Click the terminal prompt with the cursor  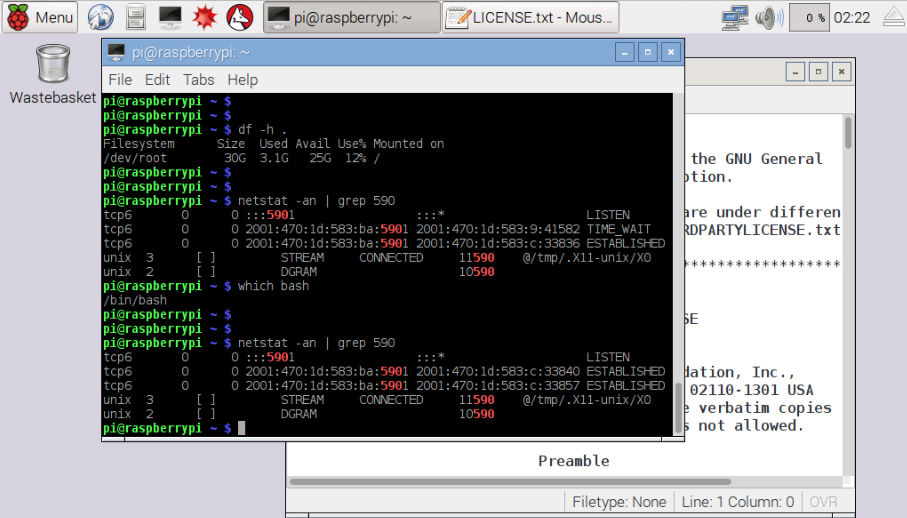174,428
